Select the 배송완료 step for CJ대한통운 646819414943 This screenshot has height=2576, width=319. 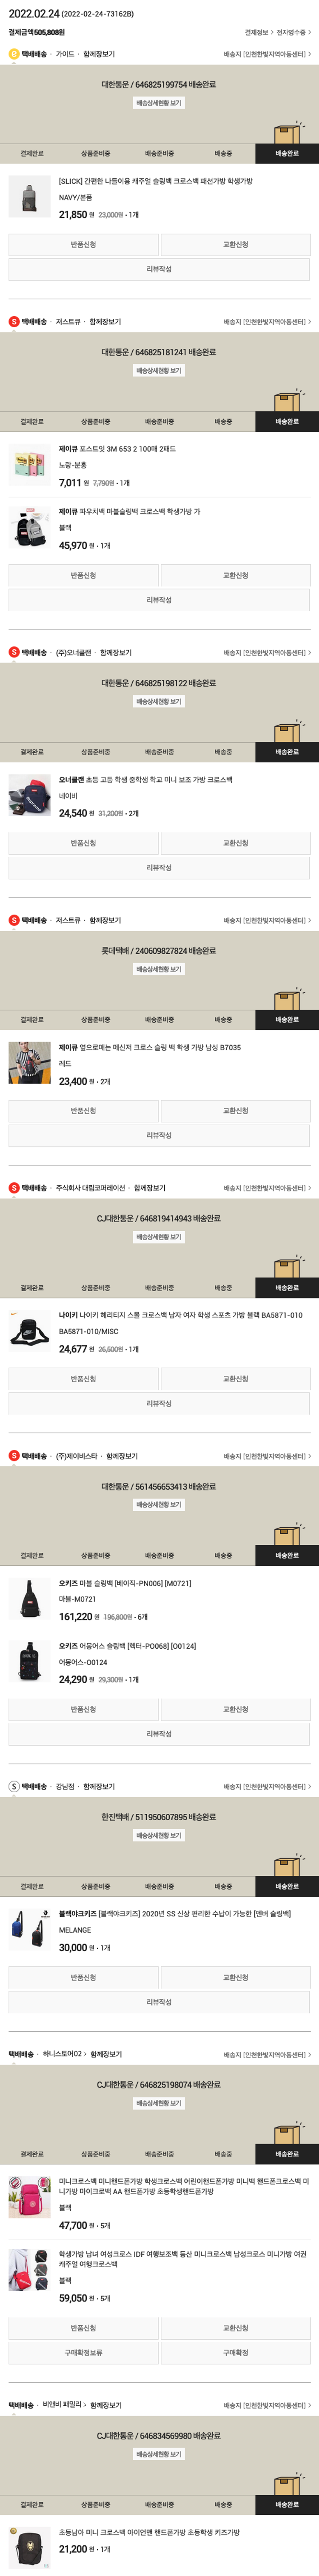(287, 1288)
